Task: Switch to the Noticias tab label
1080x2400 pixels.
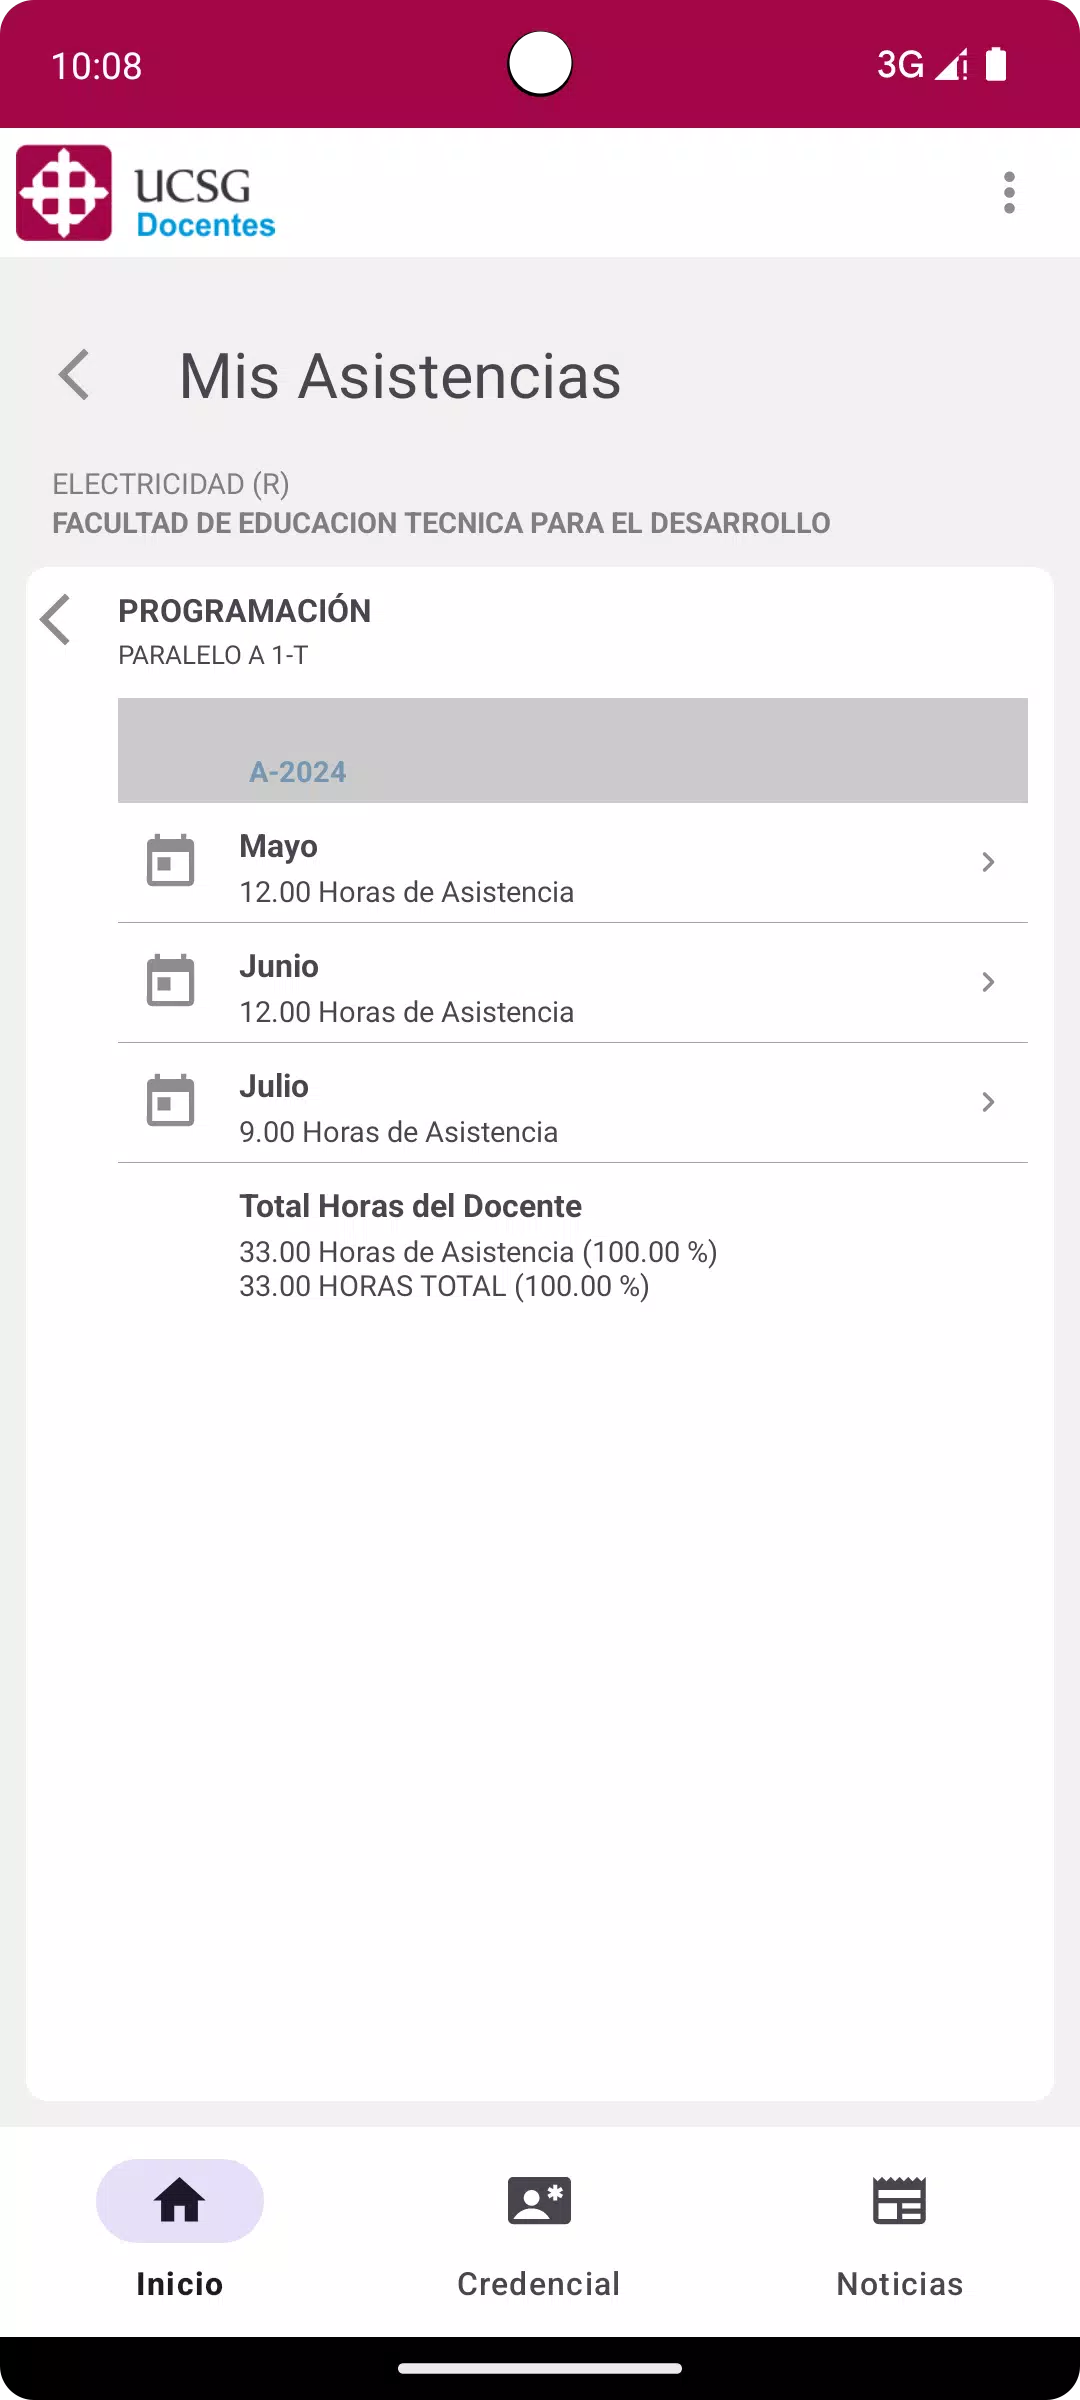Action: click(900, 2284)
